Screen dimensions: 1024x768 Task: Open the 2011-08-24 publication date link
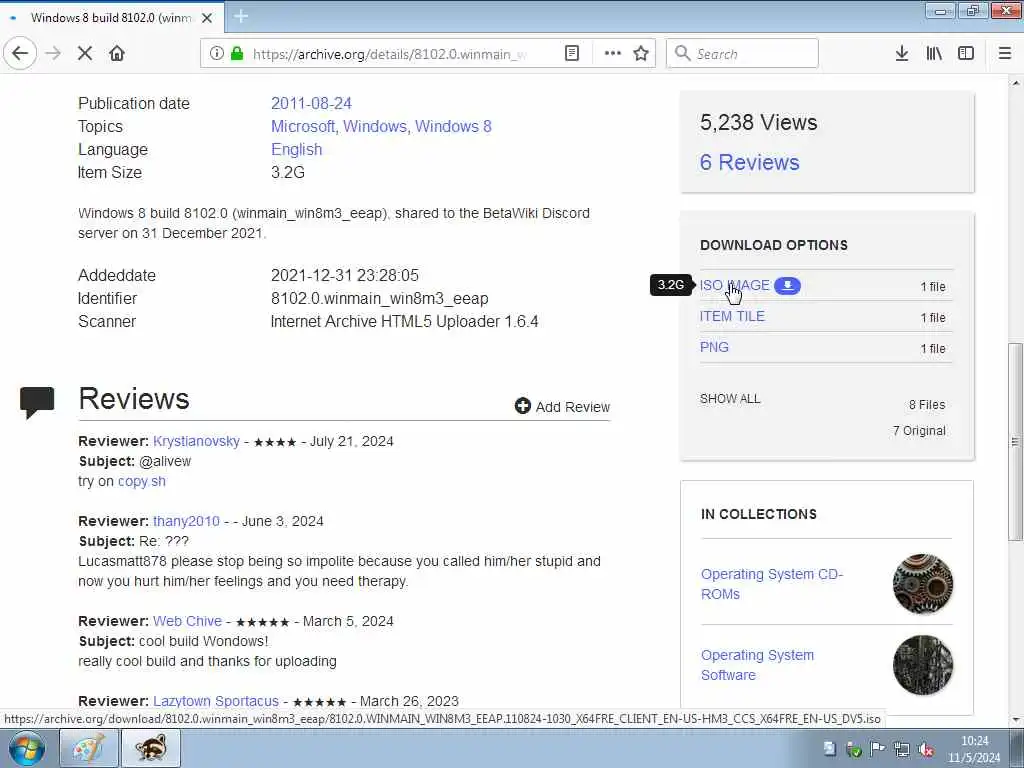pyautogui.click(x=311, y=103)
